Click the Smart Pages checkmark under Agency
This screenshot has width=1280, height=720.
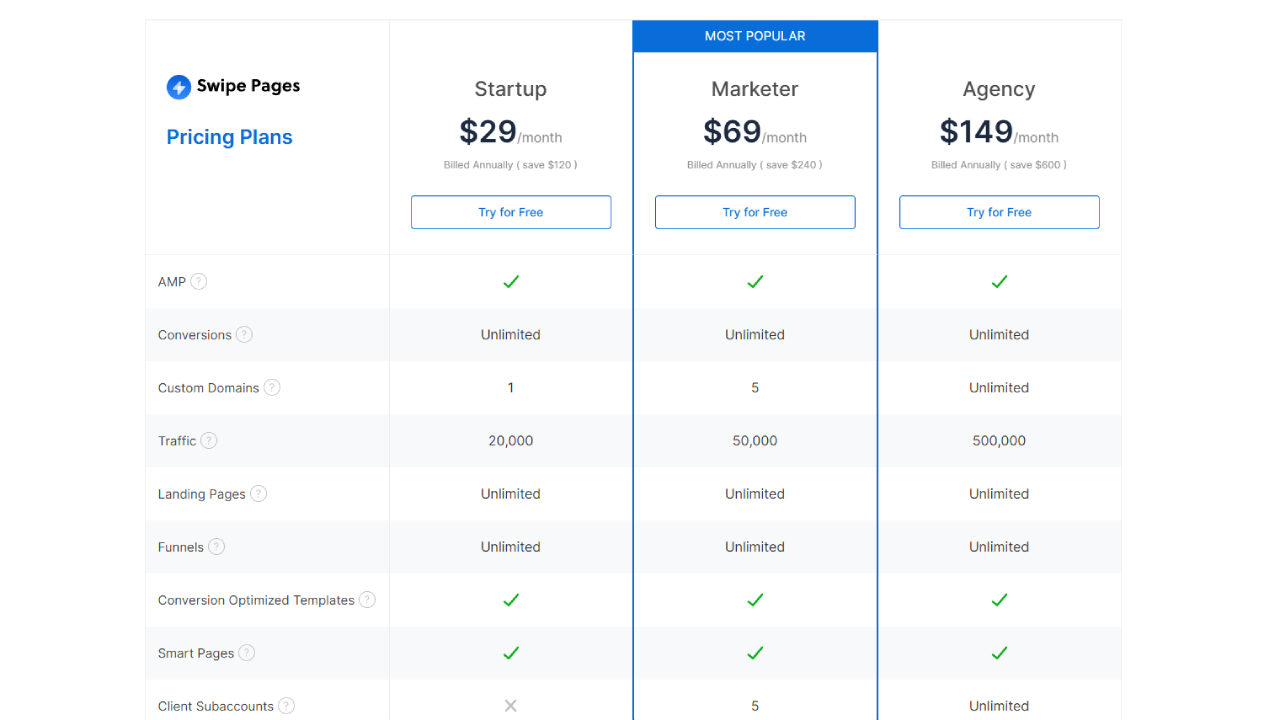(x=999, y=653)
